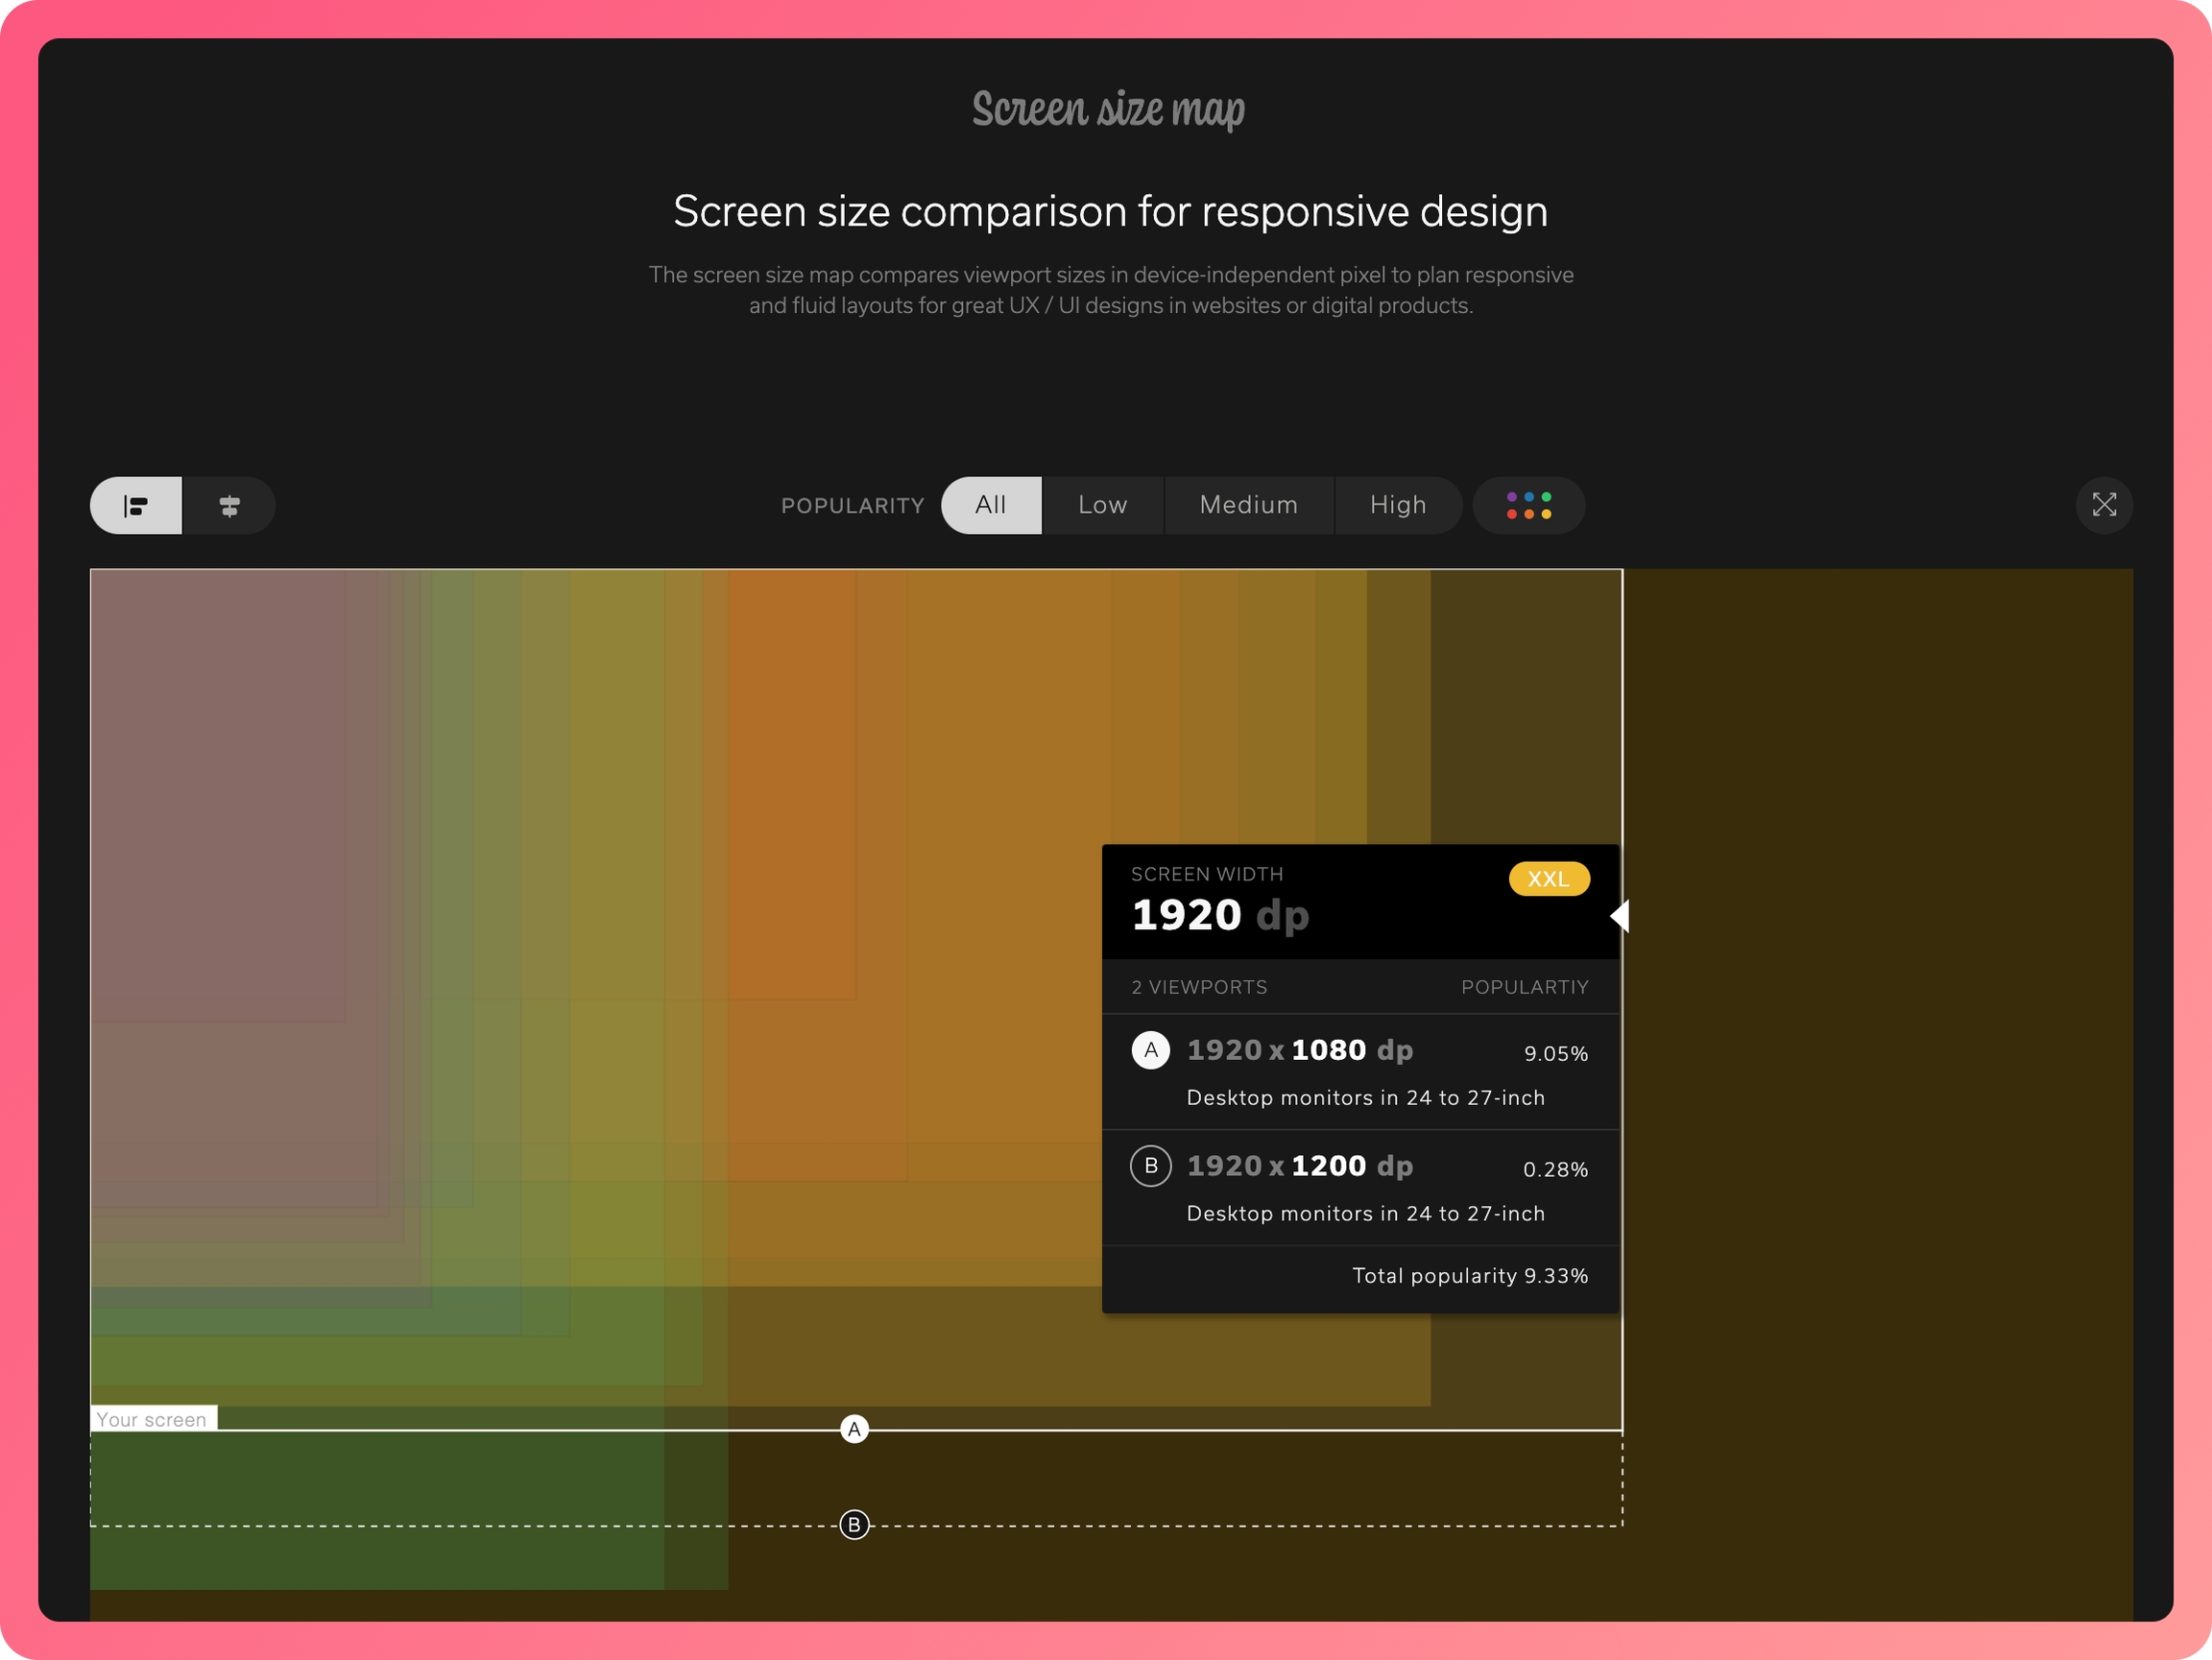Click the fullscreen expand icon

(x=2104, y=506)
